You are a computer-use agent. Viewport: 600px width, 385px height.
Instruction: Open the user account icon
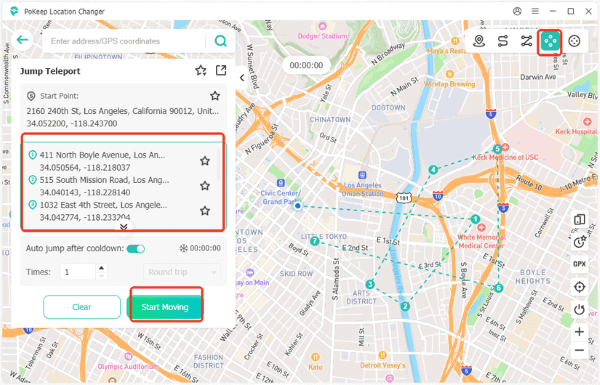[x=517, y=11]
